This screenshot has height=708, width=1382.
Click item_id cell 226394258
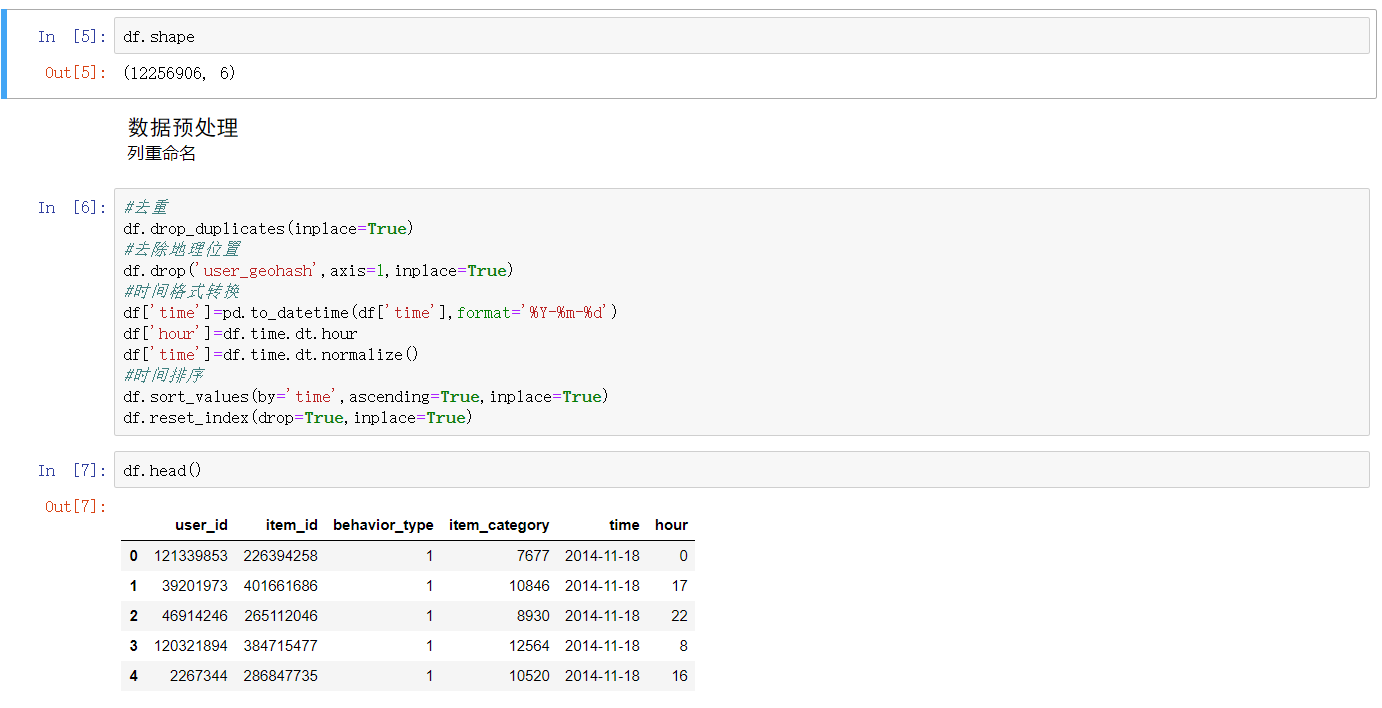pyautogui.click(x=281, y=556)
